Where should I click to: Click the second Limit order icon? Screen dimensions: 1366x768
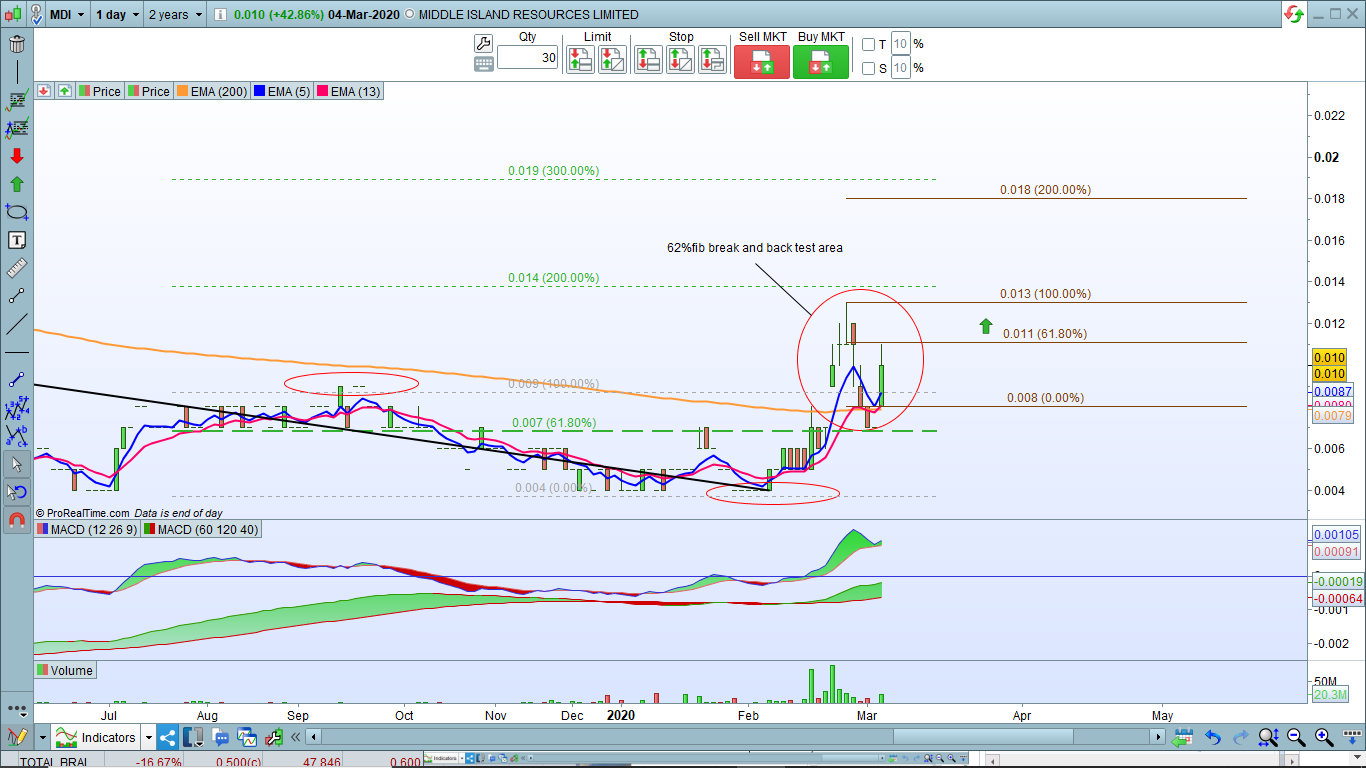[612, 59]
